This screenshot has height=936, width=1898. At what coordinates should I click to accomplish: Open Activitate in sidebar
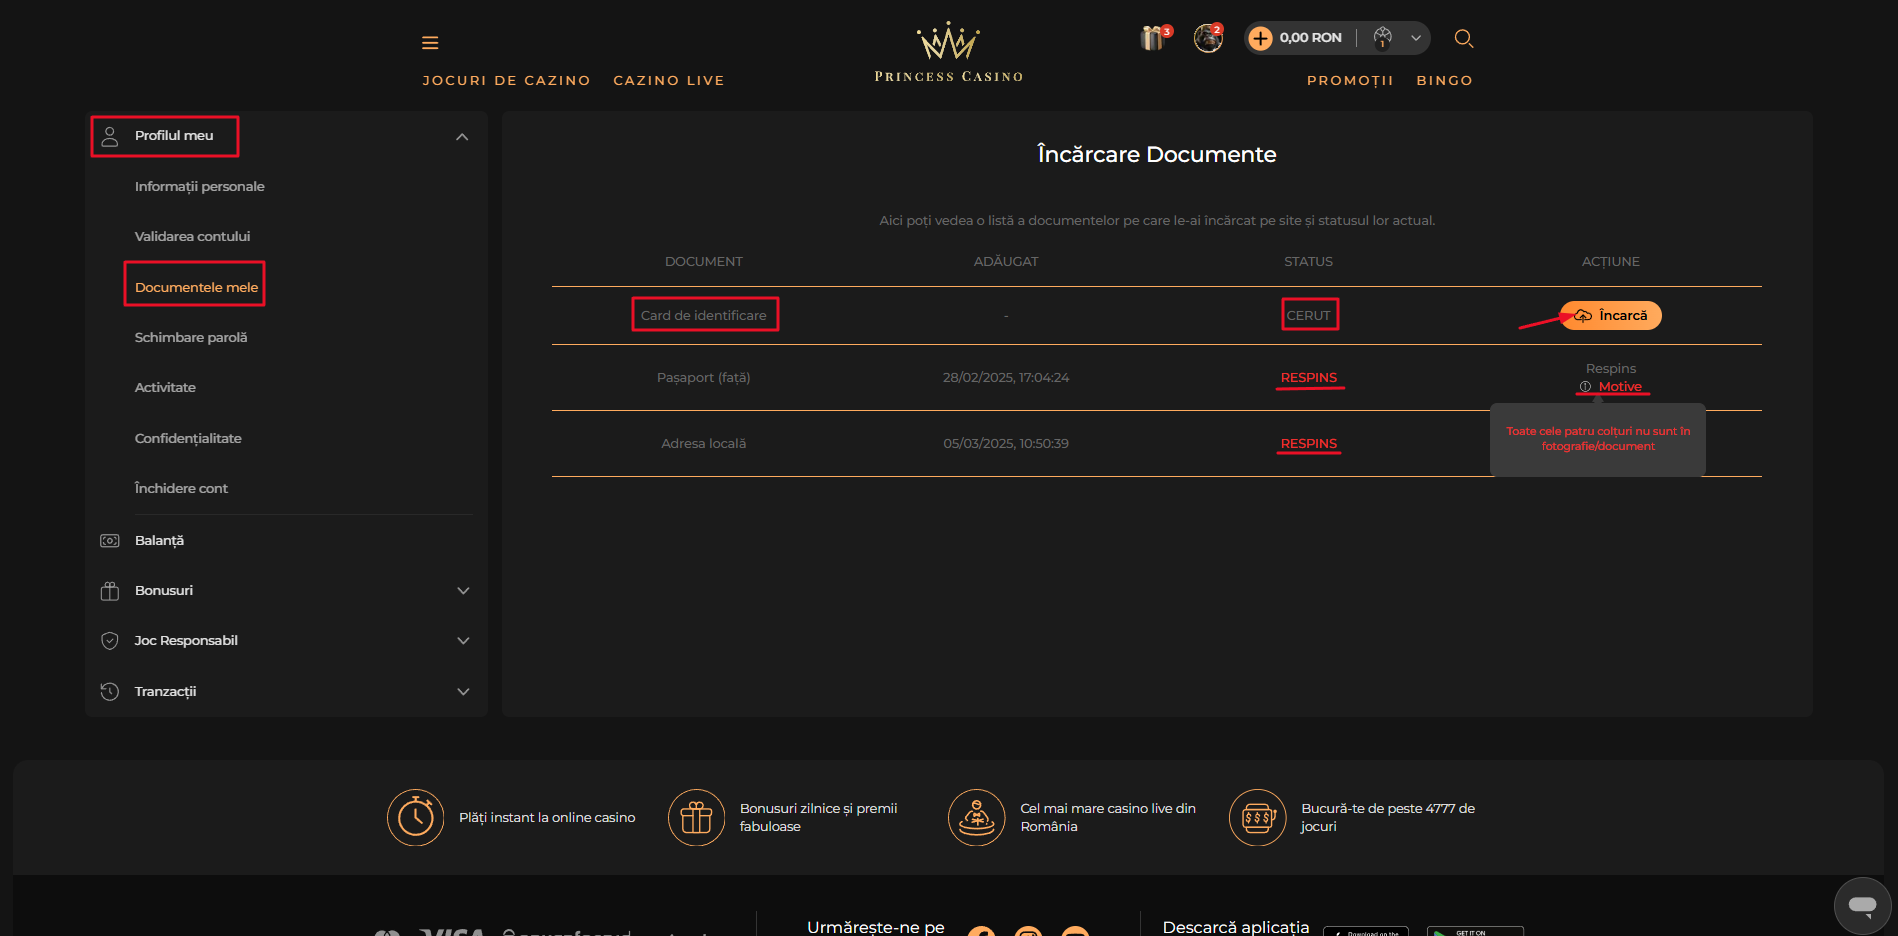[x=165, y=388]
